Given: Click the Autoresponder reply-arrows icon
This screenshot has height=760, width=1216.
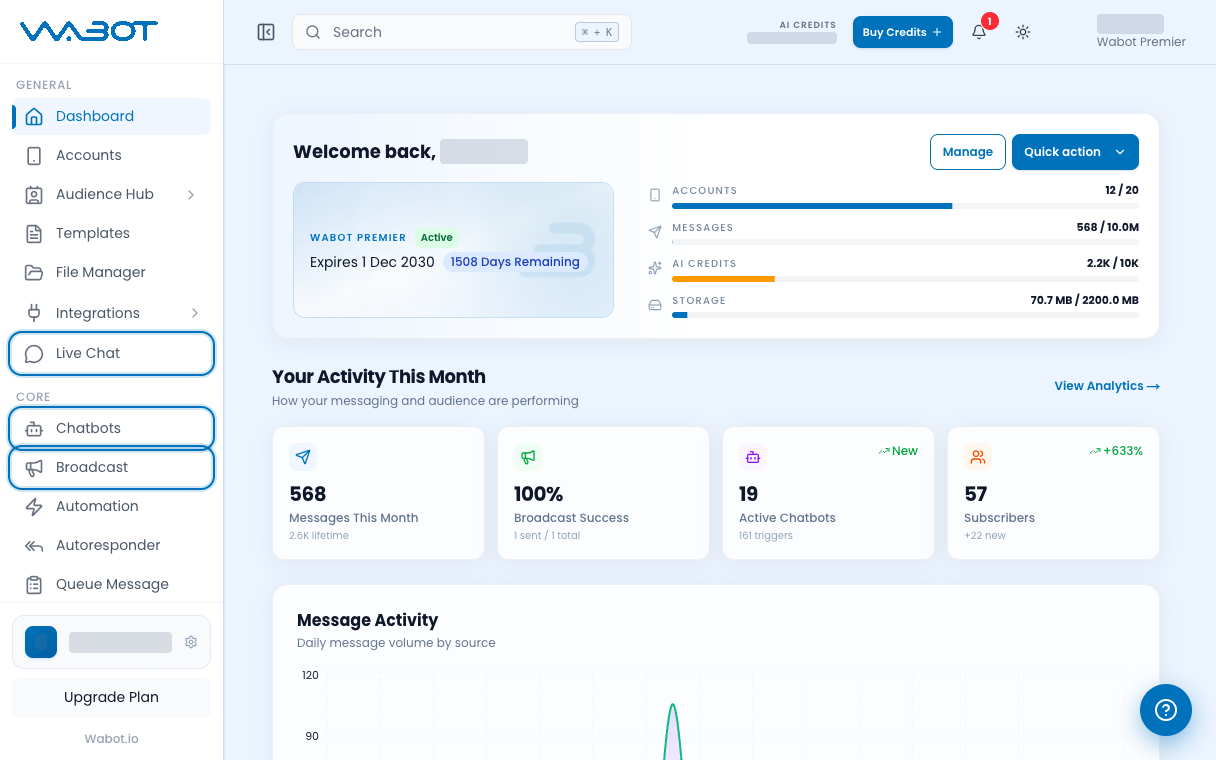Looking at the screenshot, I should point(34,545).
